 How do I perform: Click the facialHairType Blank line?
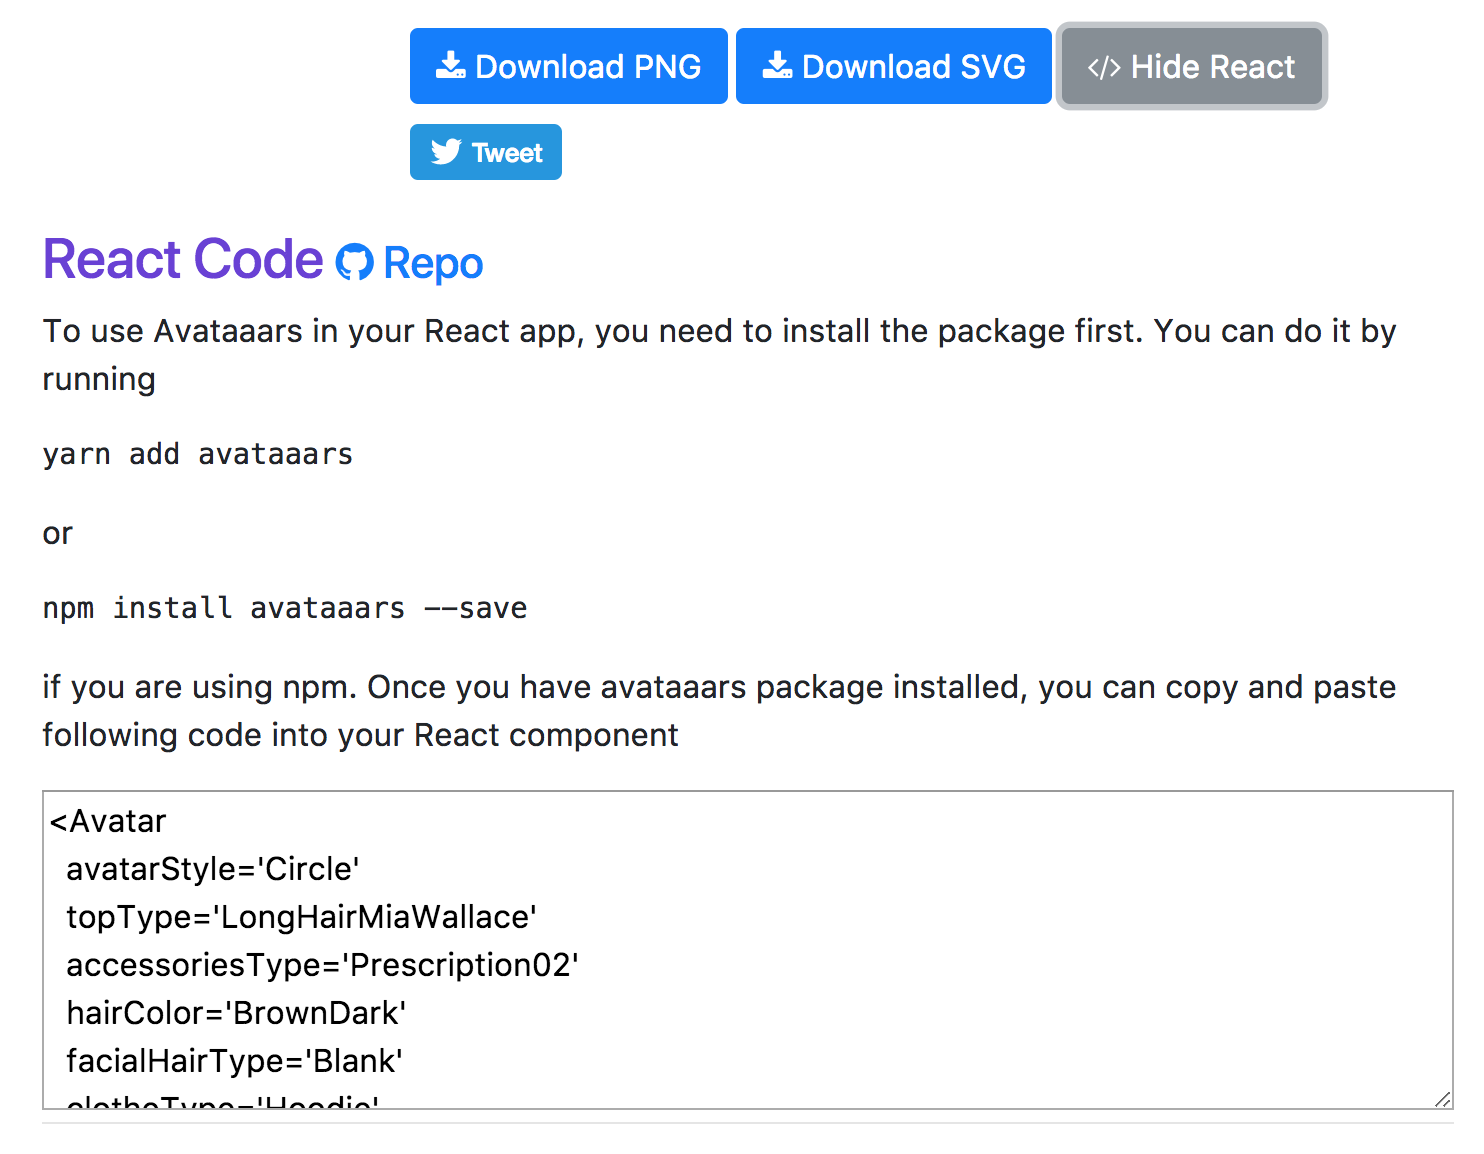(x=233, y=1061)
